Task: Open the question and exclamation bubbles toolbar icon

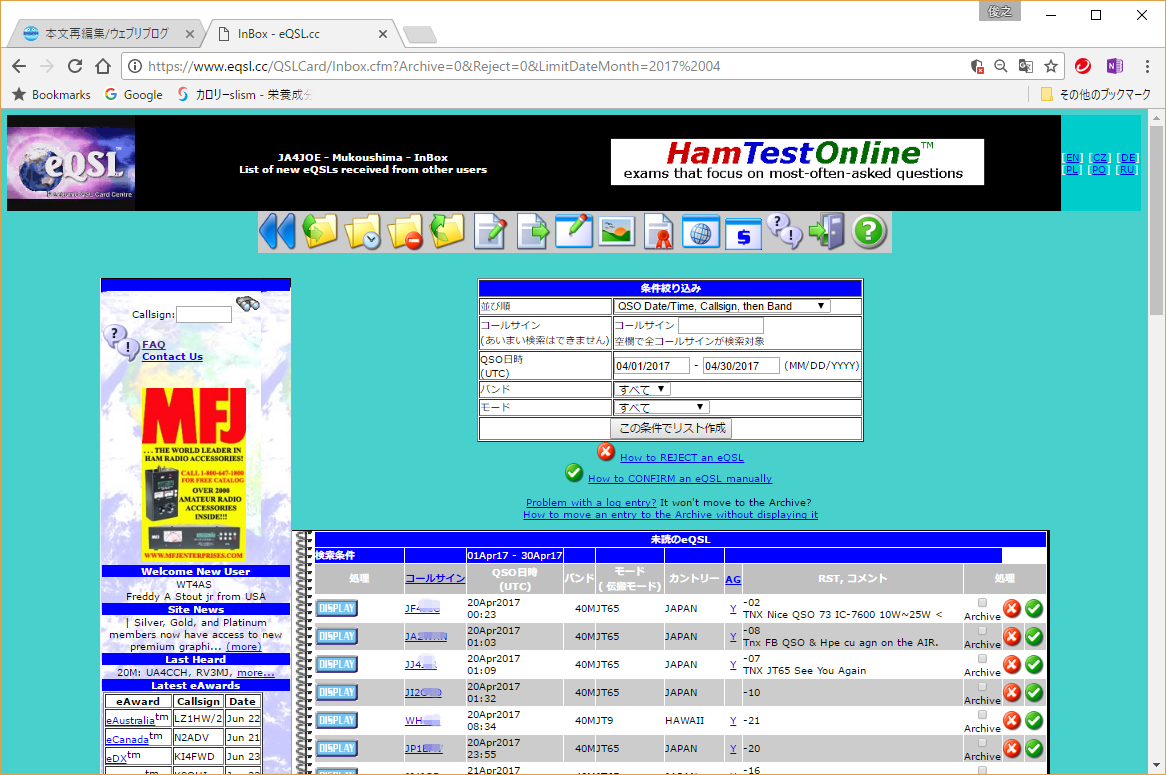Action: [x=785, y=231]
